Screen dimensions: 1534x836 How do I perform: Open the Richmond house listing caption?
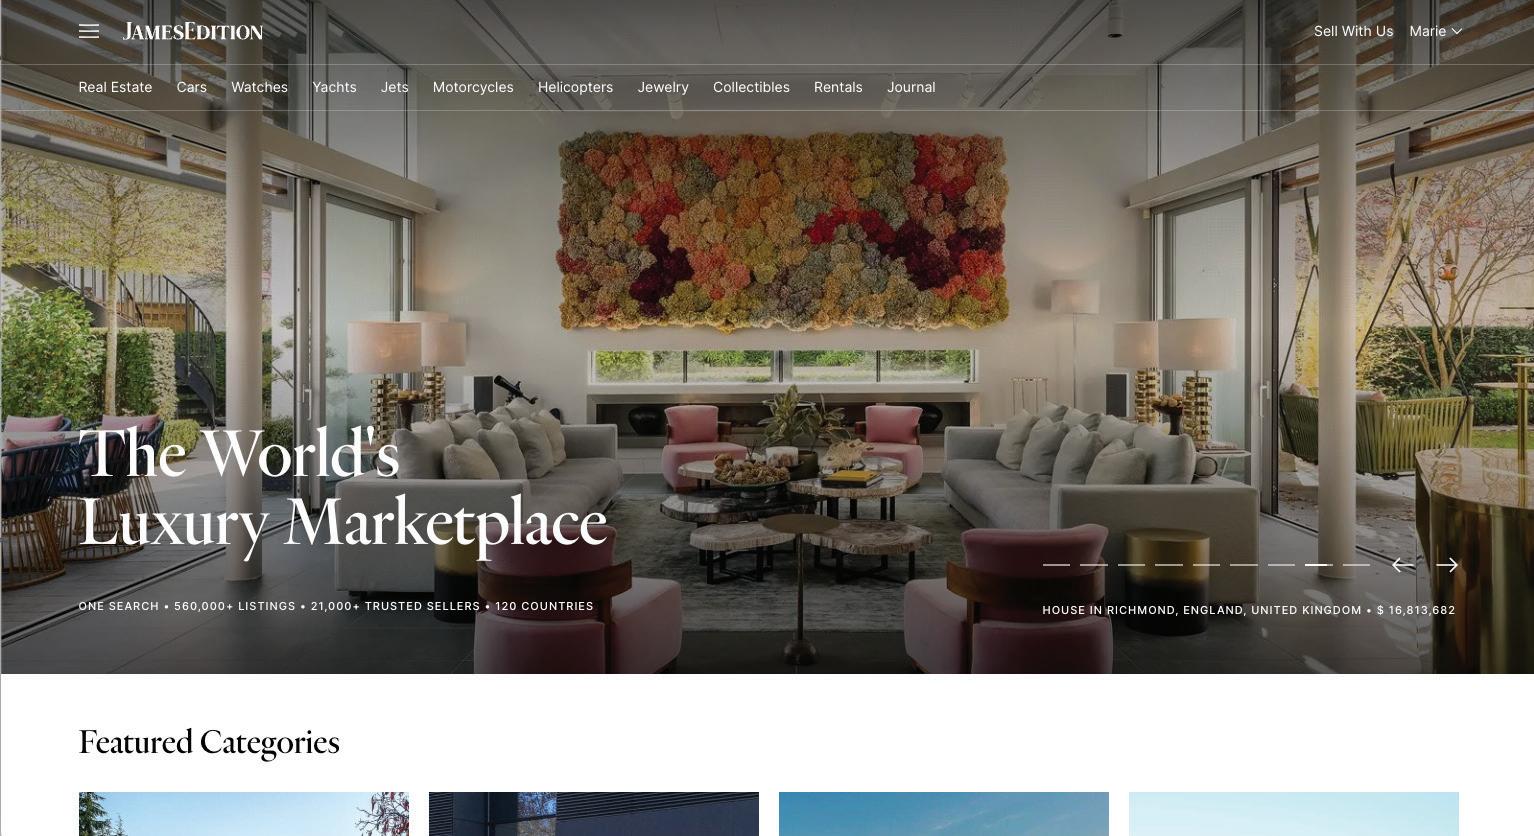point(1249,610)
